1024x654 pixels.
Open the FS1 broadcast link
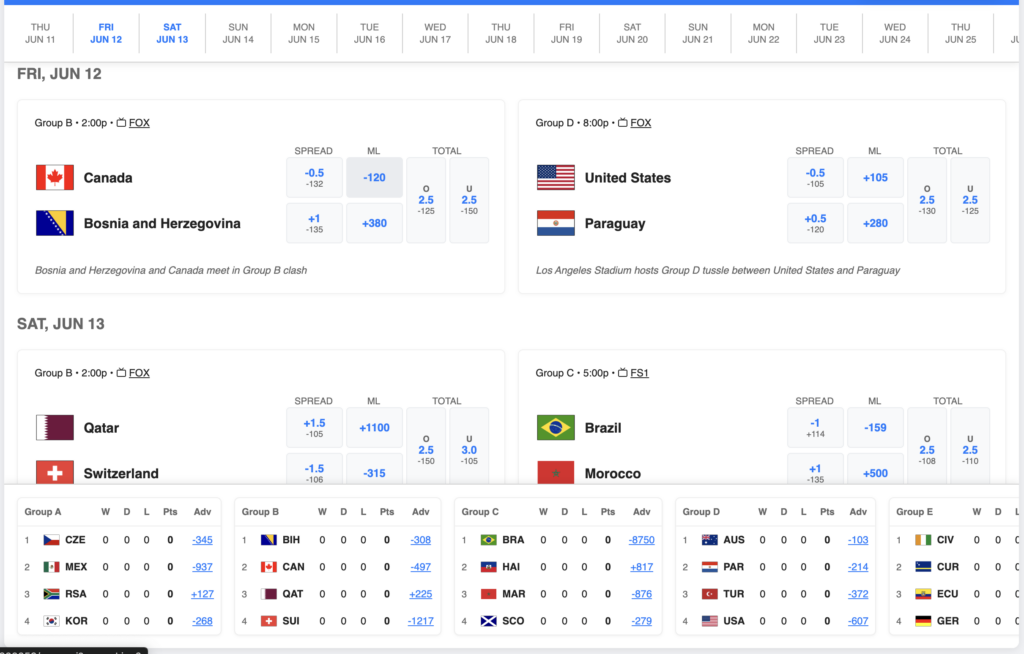pyautogui.click(x=639, y=373)
